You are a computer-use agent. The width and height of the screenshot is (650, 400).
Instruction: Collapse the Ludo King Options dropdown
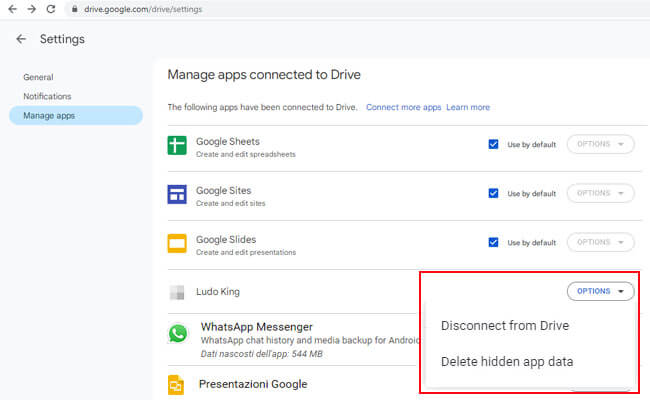tap(600, 291)
